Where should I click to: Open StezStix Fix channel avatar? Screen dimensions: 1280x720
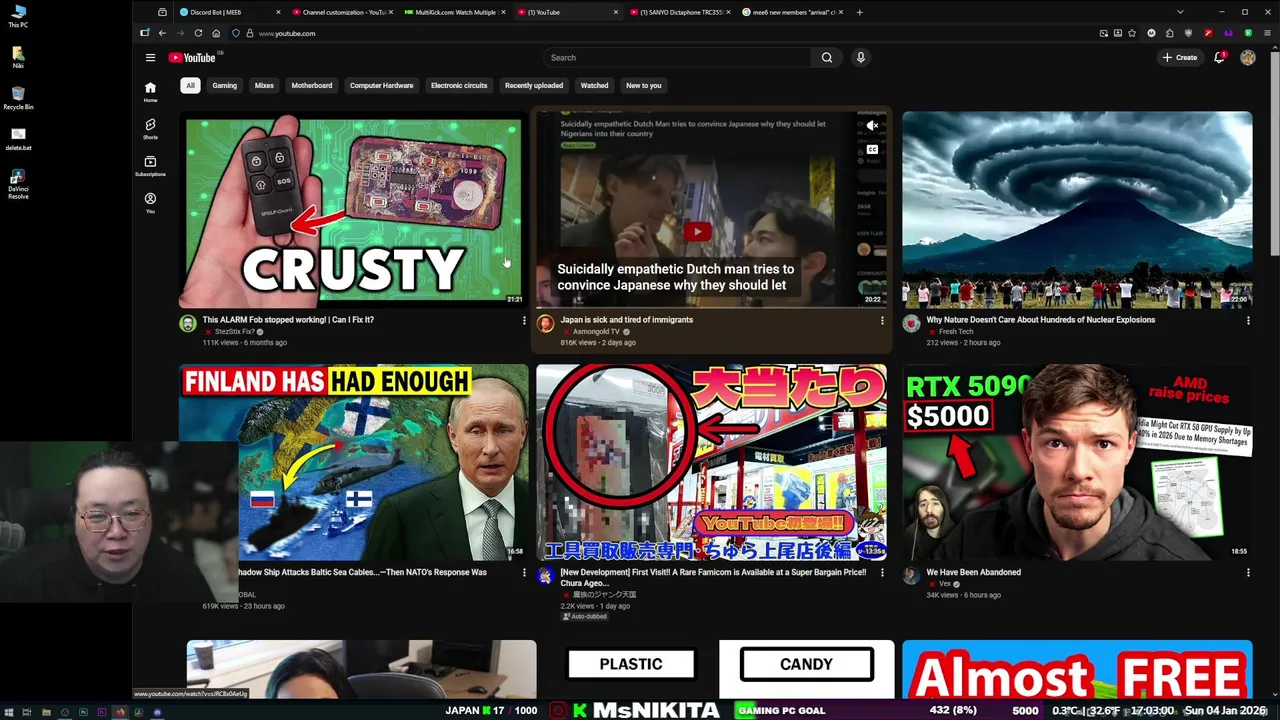coord(187,323)
